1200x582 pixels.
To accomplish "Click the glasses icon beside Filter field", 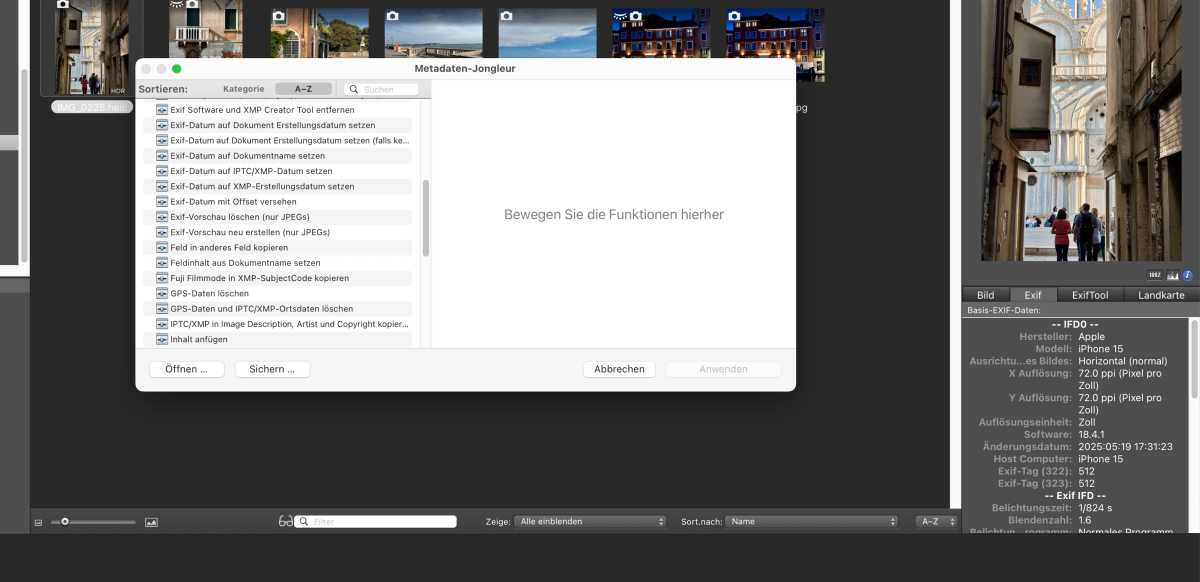I will point(286,521).
